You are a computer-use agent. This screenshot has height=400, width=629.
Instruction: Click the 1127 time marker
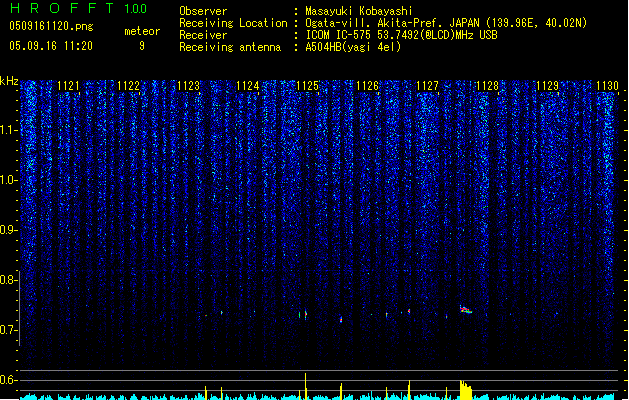pos(427,86)
